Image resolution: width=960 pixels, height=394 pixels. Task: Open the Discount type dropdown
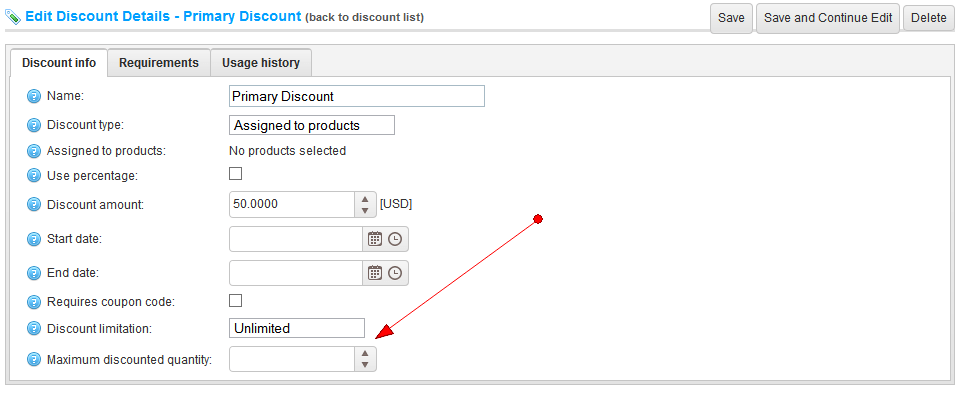click(x=312, y=125)
